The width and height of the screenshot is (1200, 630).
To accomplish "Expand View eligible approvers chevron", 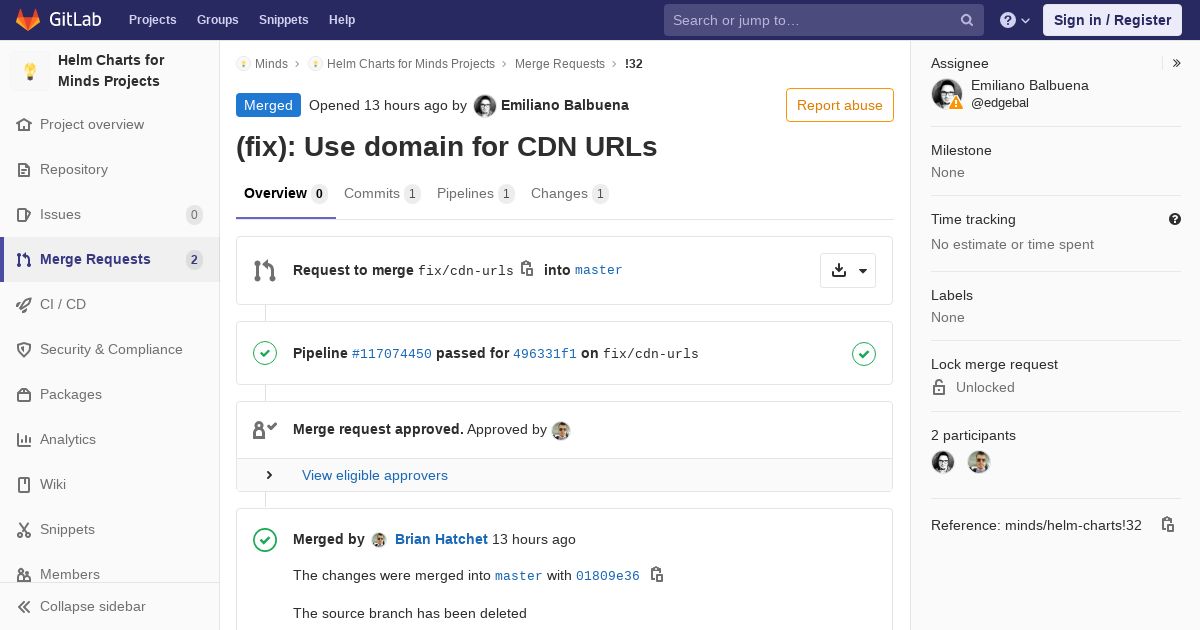I will (269, 475).
